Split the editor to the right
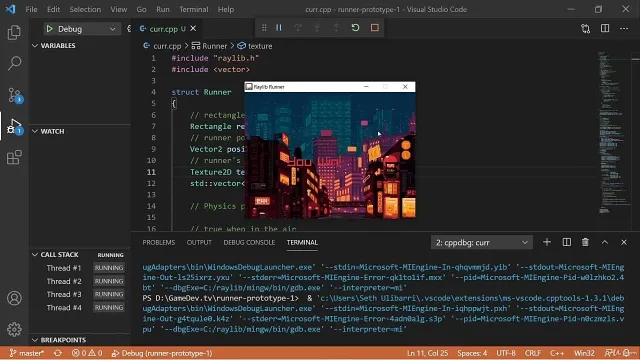 pyautogui.click(x=605, y=29)
